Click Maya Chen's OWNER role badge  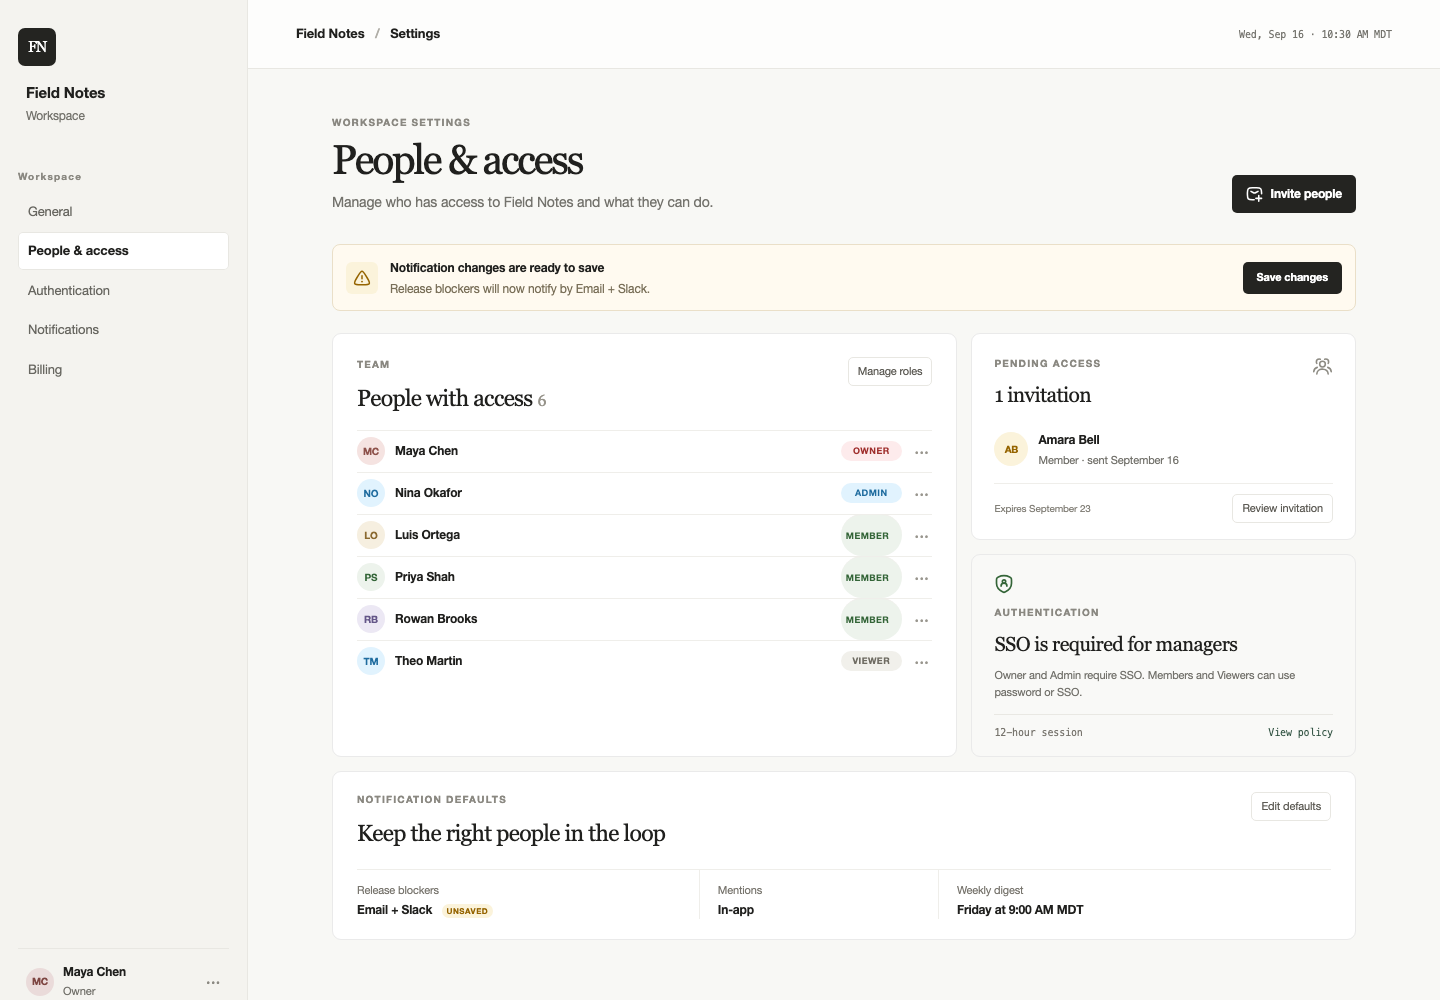[871, 451]
